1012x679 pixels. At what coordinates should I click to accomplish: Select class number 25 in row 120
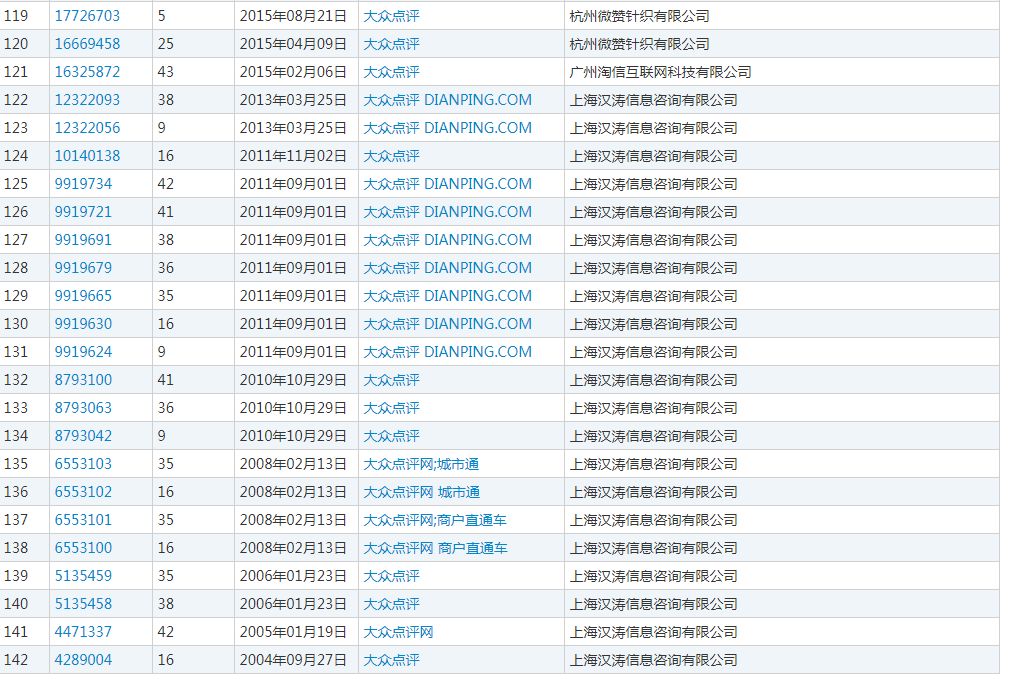166,44
